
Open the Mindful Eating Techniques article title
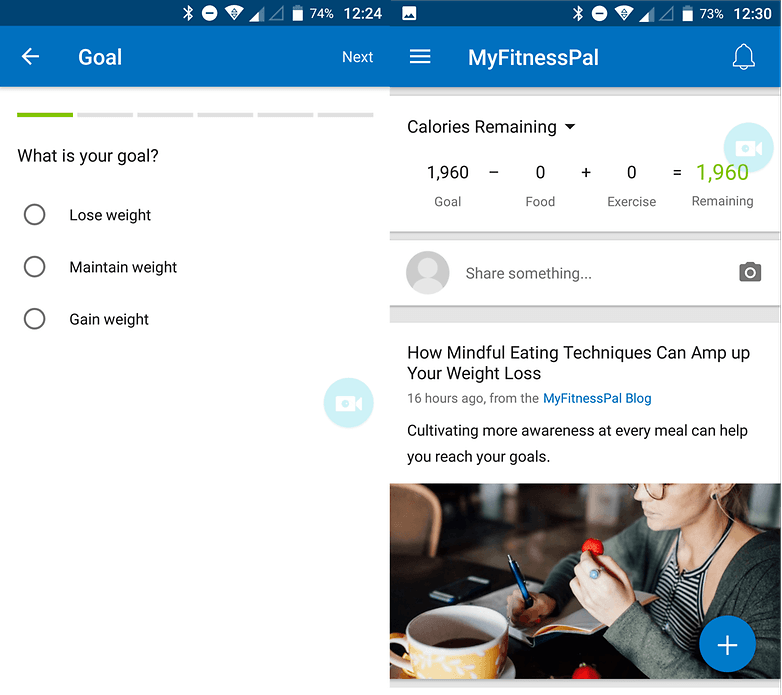coord(579,362)
